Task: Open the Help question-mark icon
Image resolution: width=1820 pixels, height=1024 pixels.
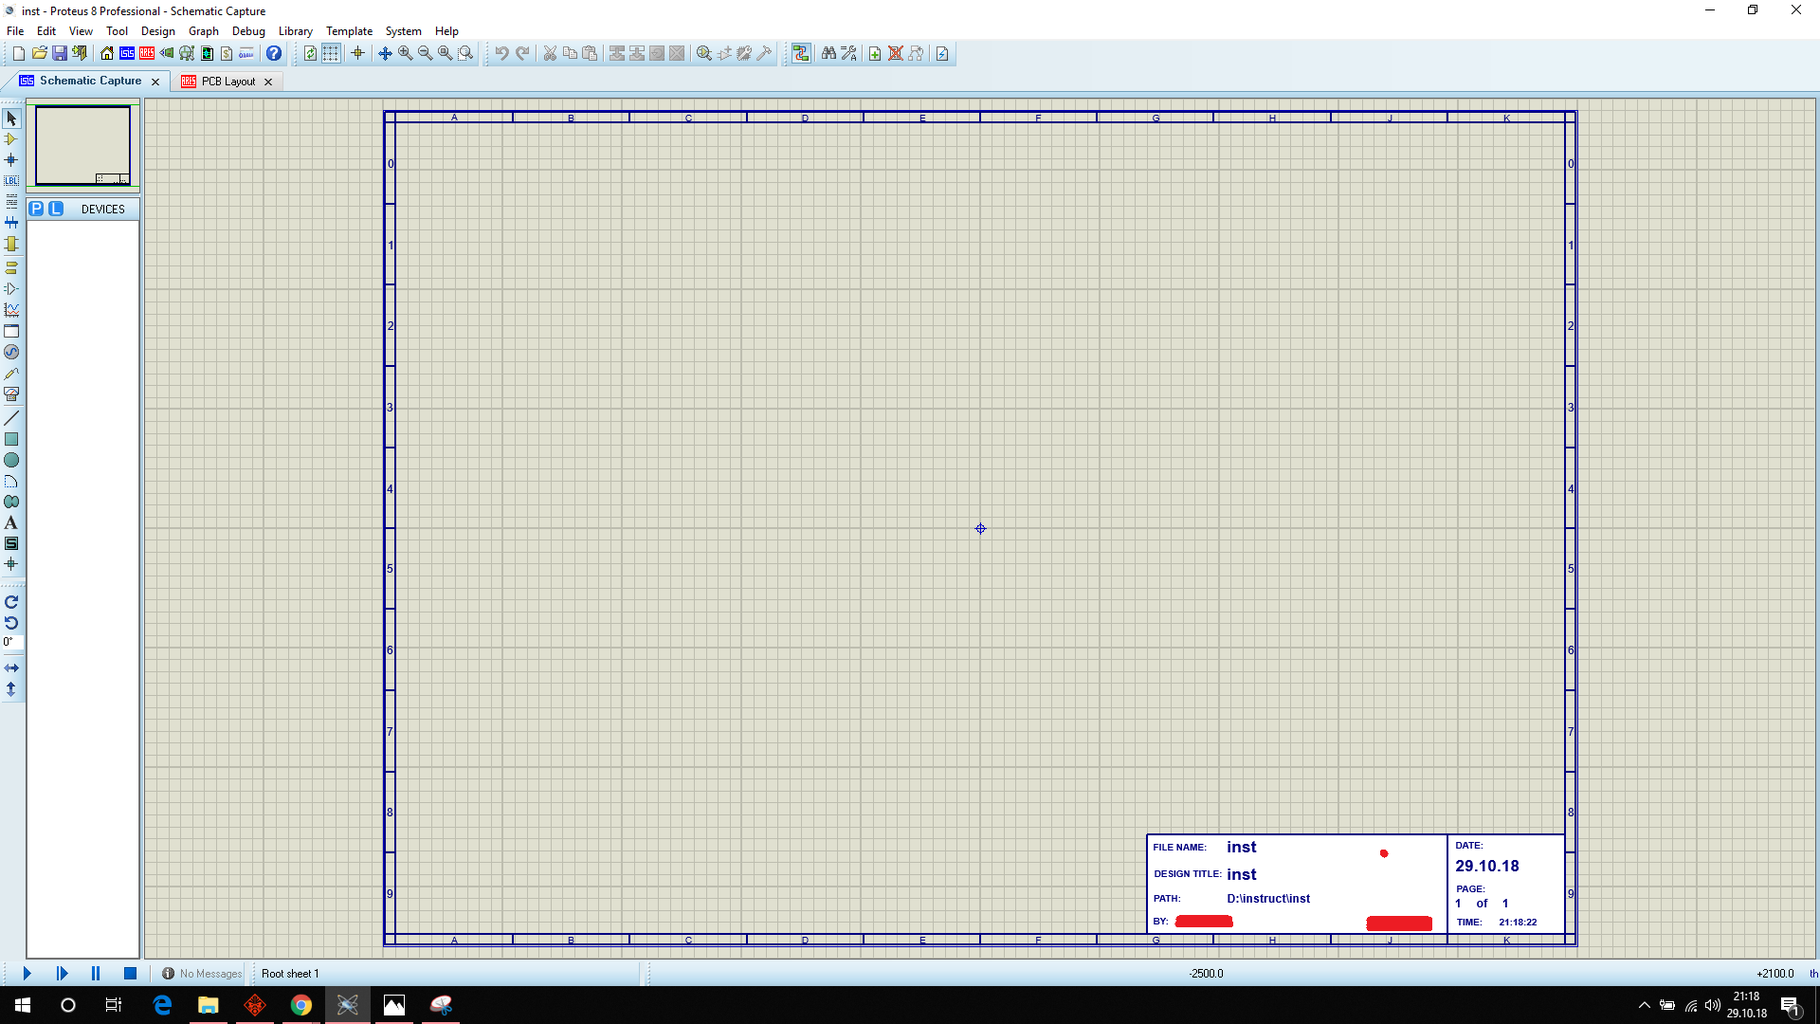Action: [273, 53]
